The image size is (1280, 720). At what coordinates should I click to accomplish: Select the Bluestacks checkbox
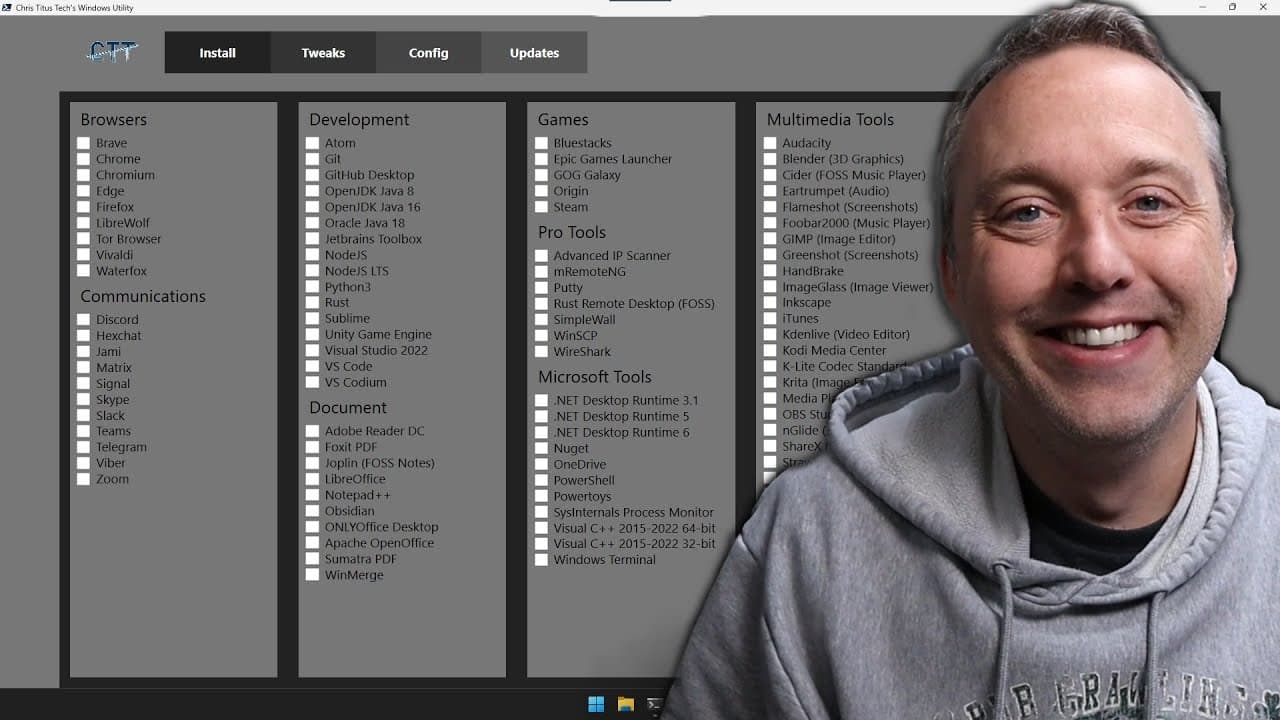point(542,143)
